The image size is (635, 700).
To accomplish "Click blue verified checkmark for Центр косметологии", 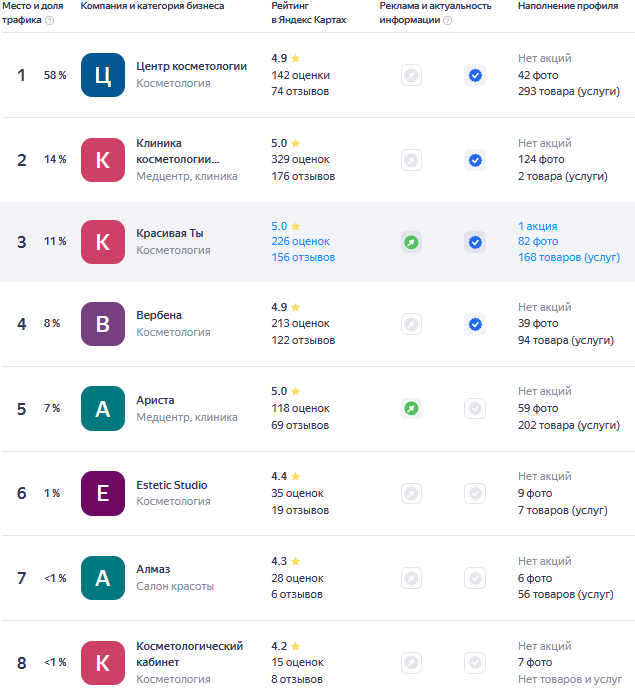I will click(475, 75).
